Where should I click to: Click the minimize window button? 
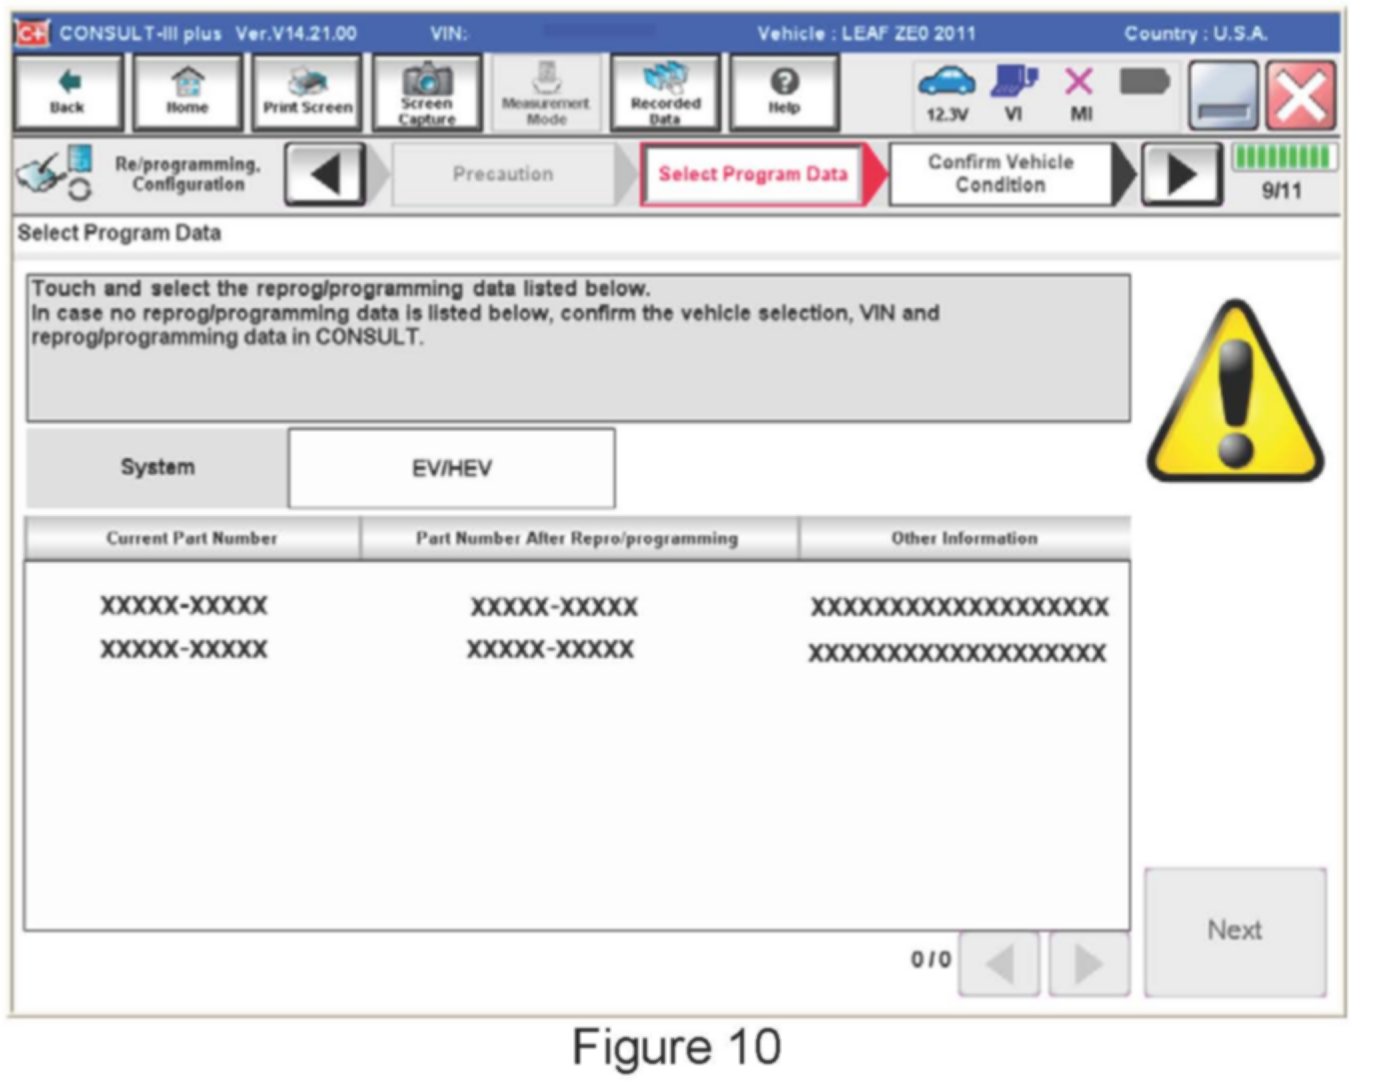point(1223,96)
